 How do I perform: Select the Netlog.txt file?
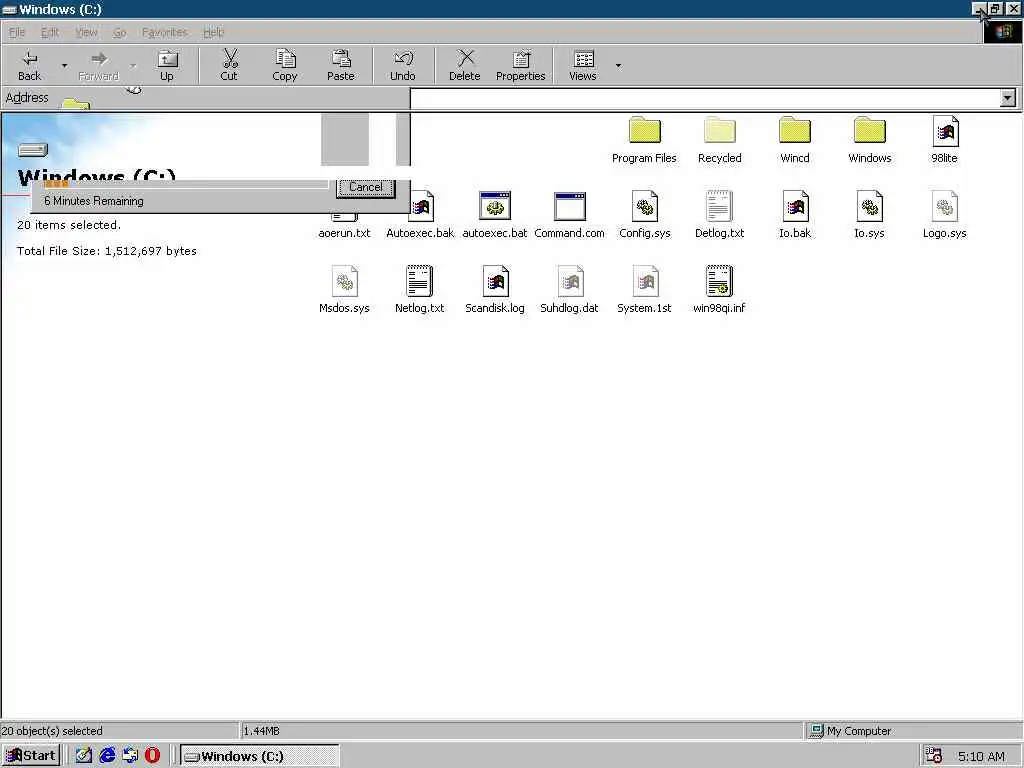point(419,289)
